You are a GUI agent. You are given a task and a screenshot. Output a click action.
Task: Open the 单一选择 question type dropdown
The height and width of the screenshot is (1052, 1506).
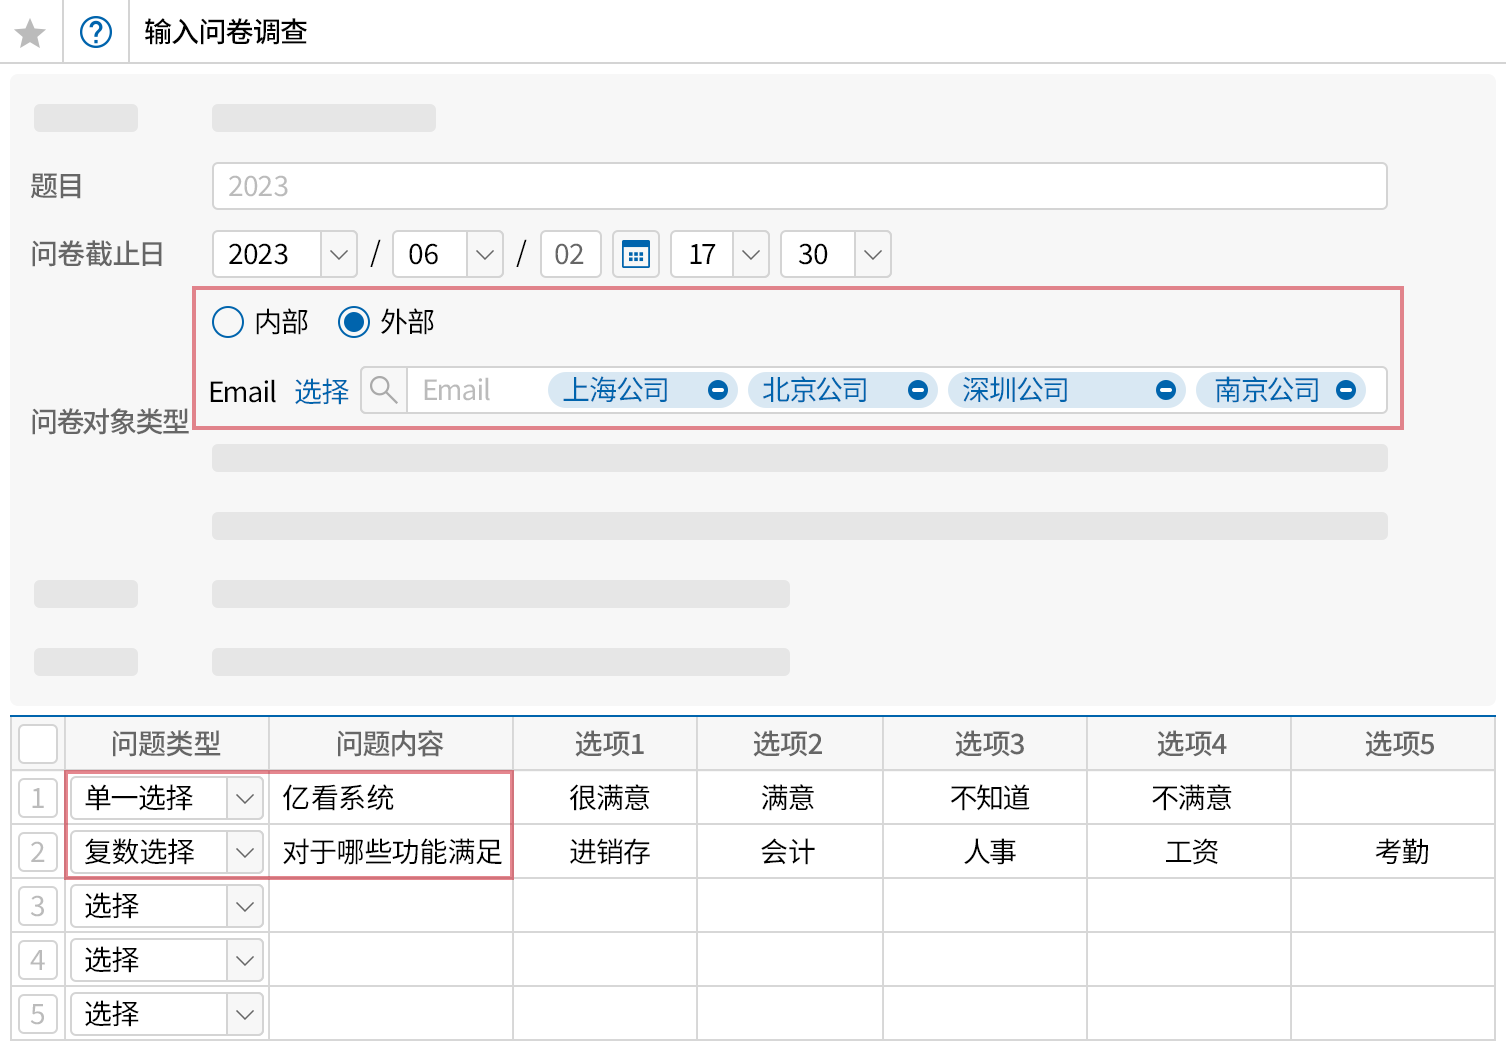[245, 798]
